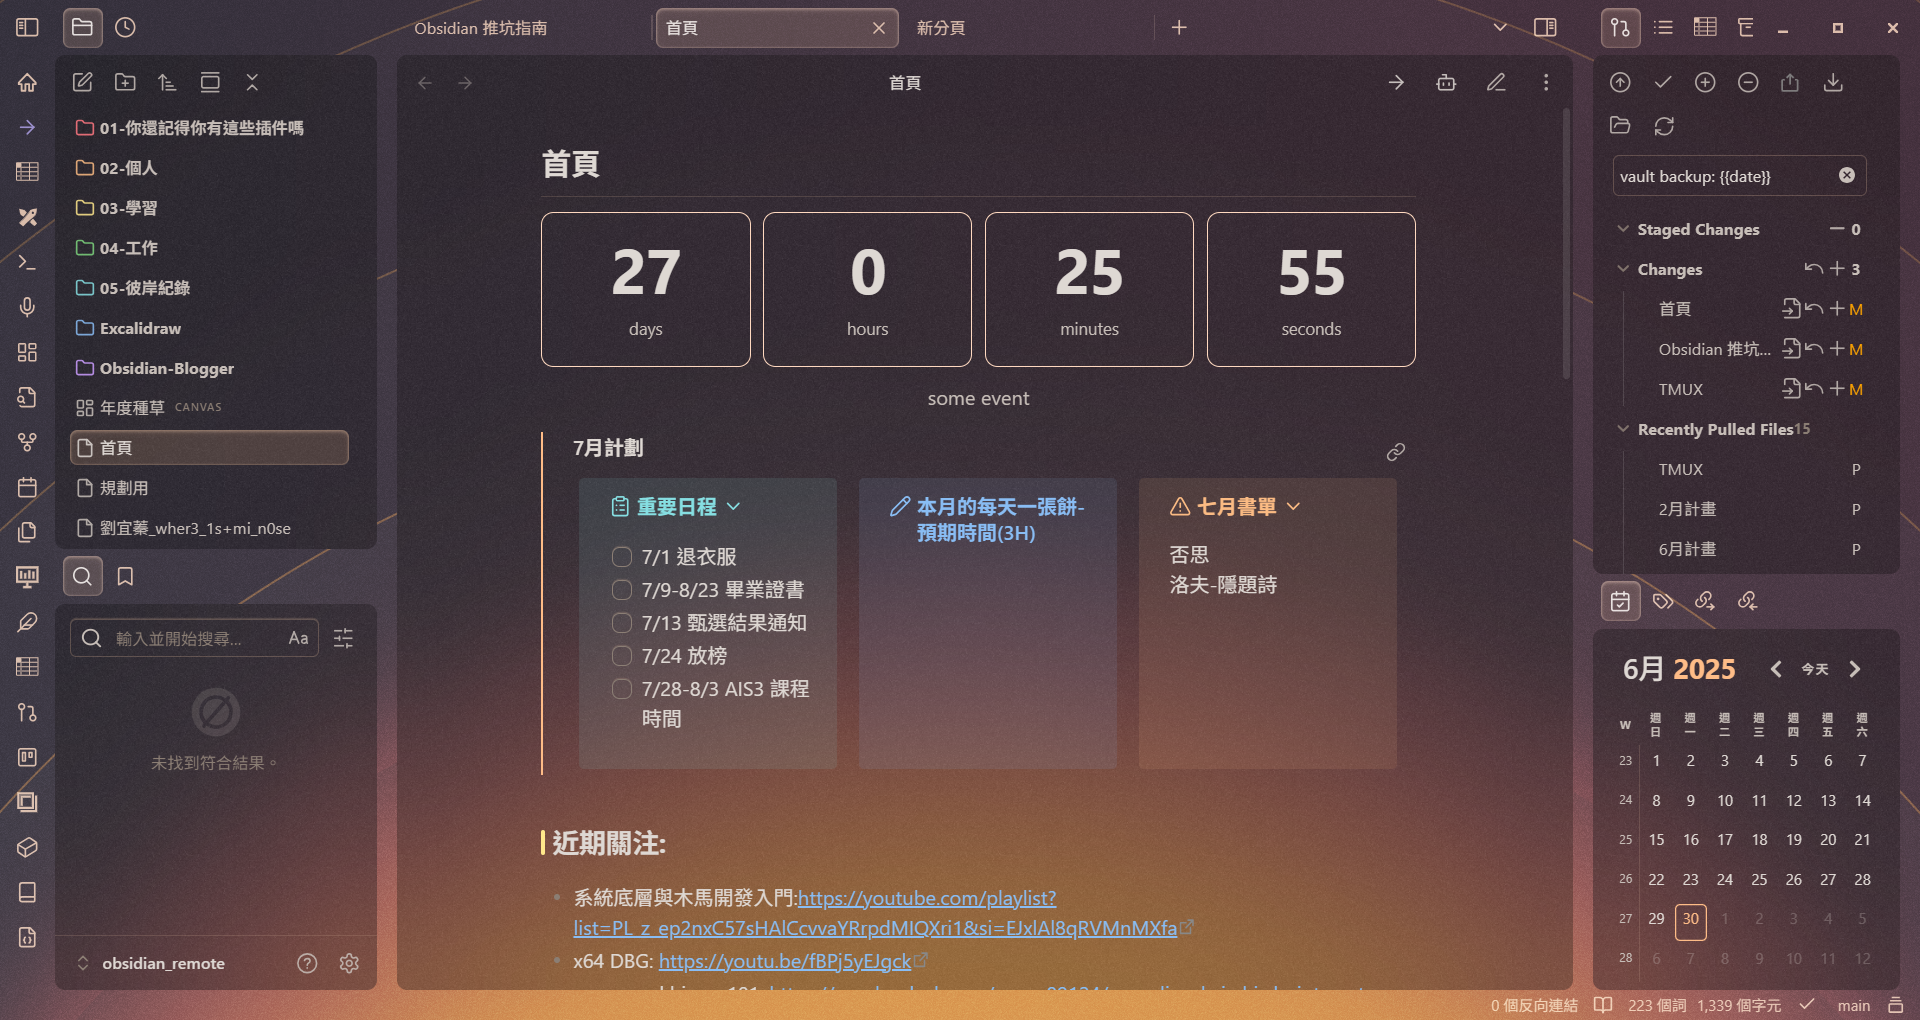
Task: Open graph view ribbon icon
Action: tap(27, 442)
